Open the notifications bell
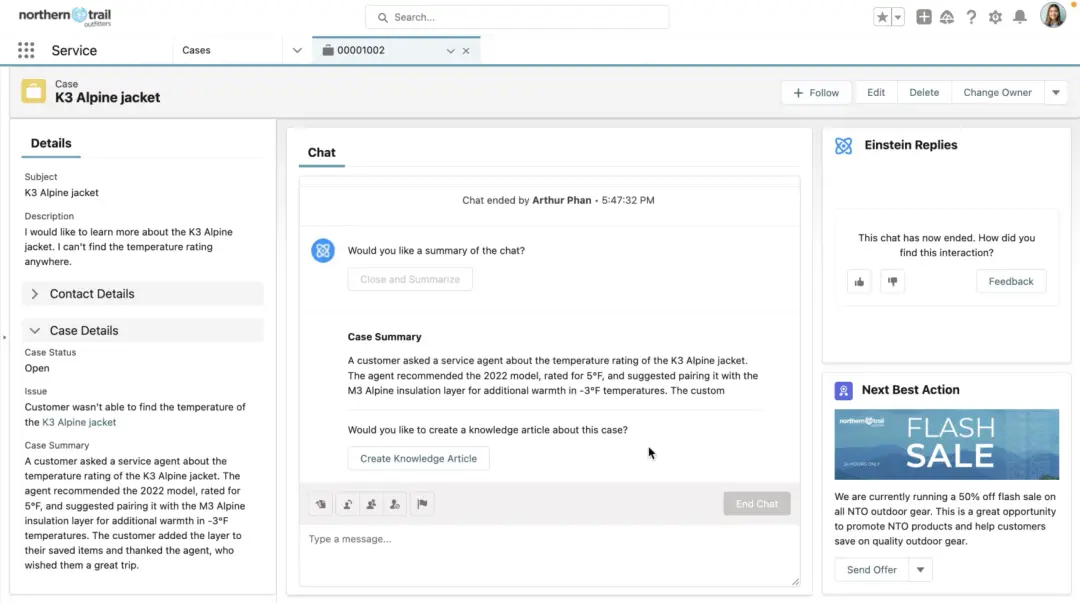This screenshot has height=603, width=1080. tap(1020, 17)
